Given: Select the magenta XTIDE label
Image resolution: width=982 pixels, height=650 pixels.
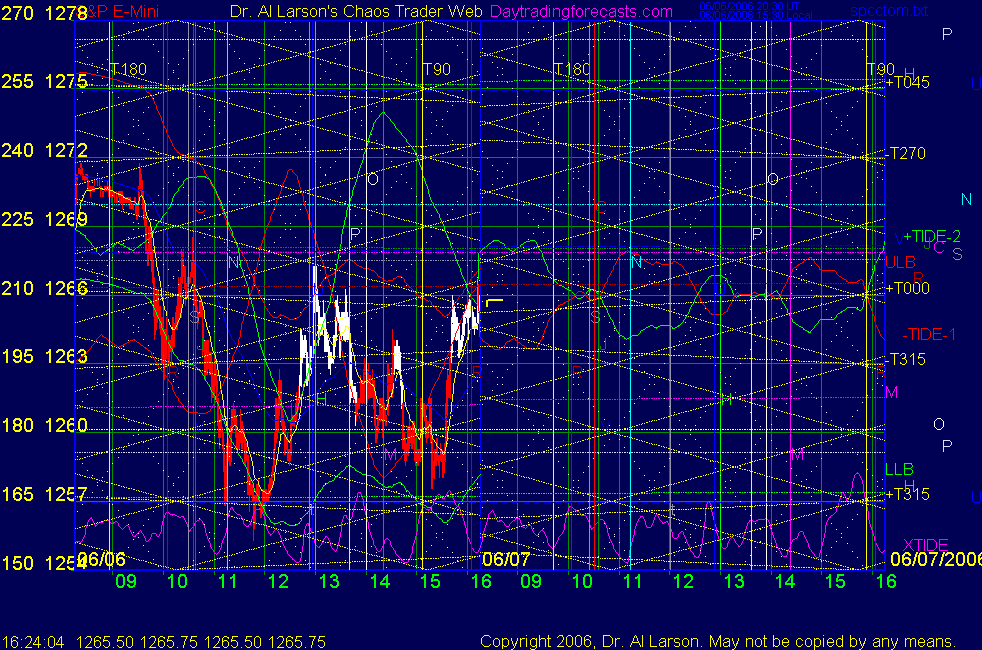Looking at the screenshot, I should (x=925, y=545).
